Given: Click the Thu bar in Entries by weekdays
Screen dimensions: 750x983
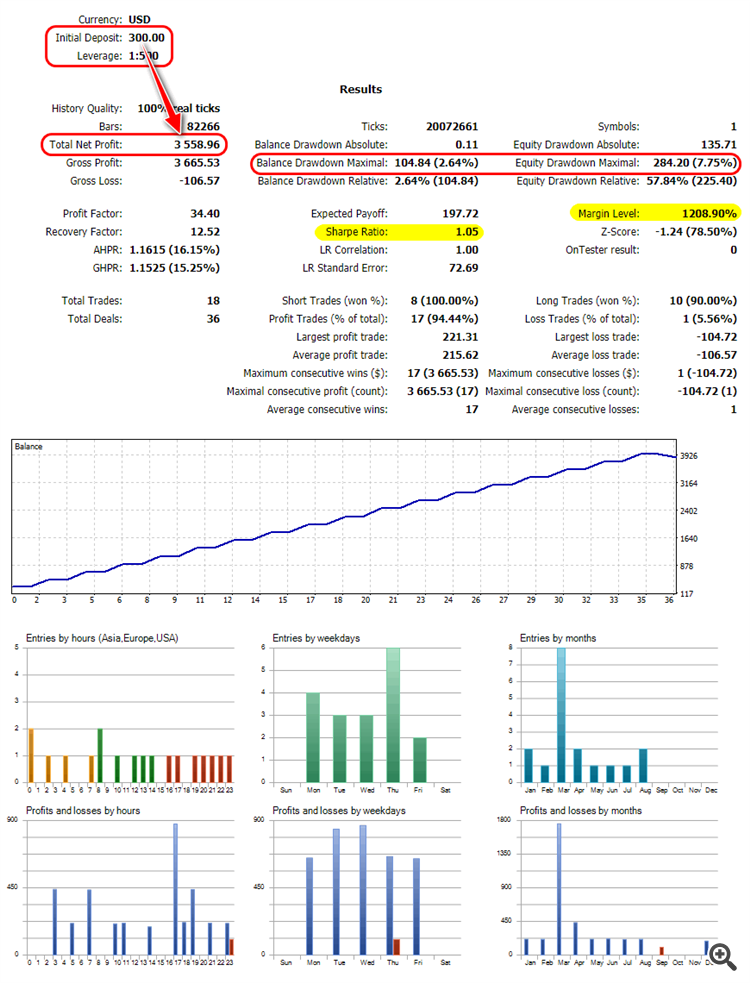Looking at the screenshot, I should click(393, 715).
